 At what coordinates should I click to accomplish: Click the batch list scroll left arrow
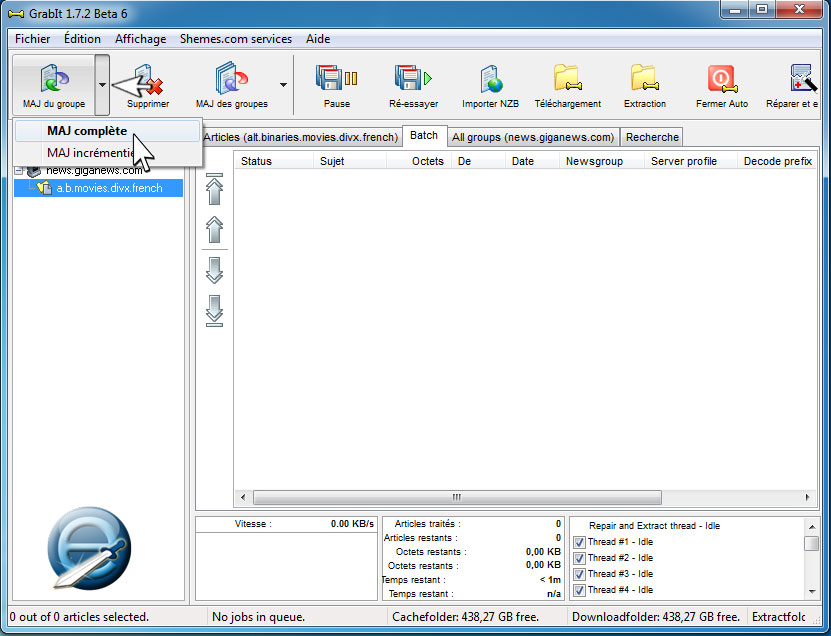[243, 497]
